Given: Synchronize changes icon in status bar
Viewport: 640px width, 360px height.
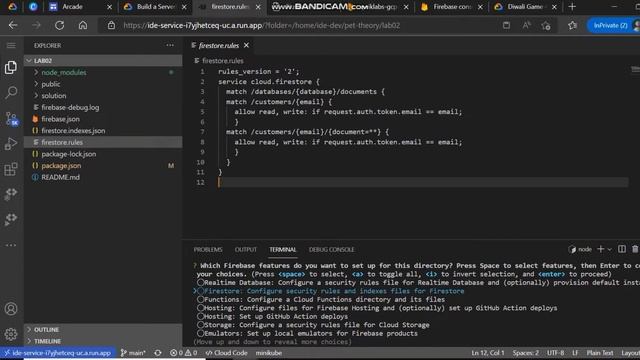Looking at the screenshot, I should 158,353.
